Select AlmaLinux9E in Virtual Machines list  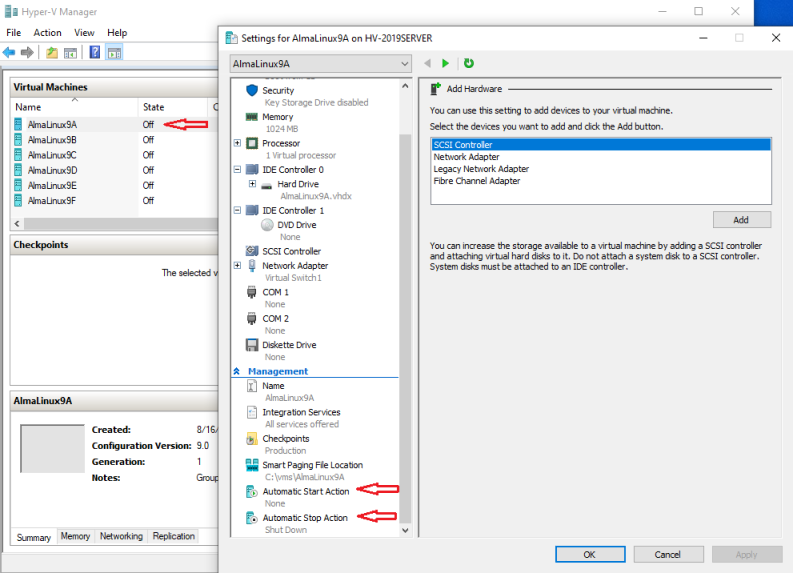point(52,185)
